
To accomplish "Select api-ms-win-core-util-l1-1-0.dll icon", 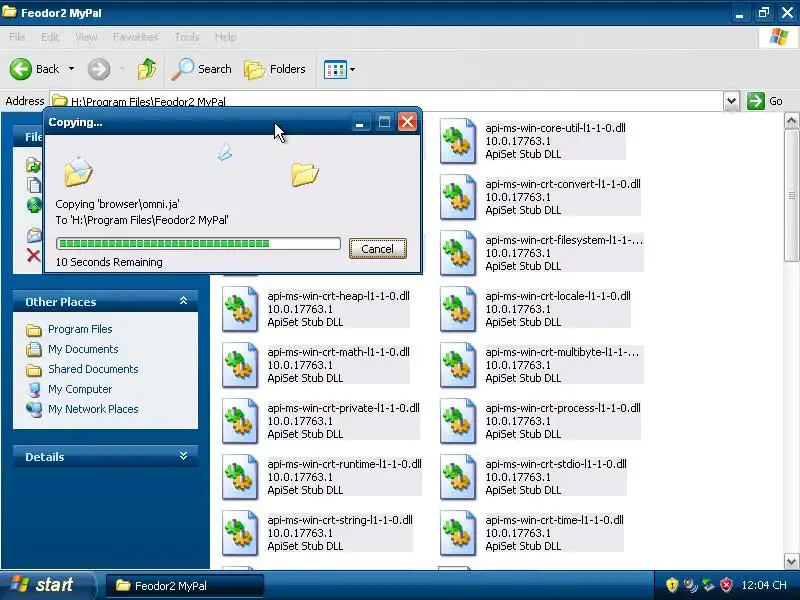I will (x=458, y=141).
